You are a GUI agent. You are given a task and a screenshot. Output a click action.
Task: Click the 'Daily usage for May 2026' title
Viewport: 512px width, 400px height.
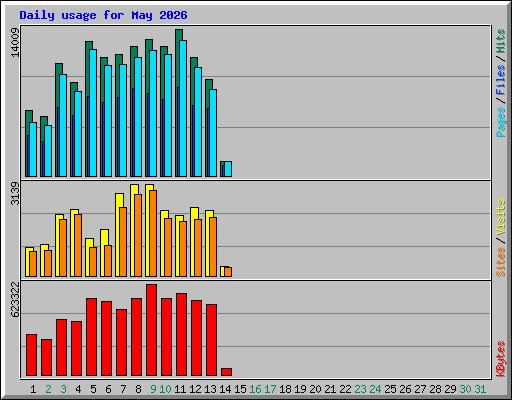tap(103, 15)
